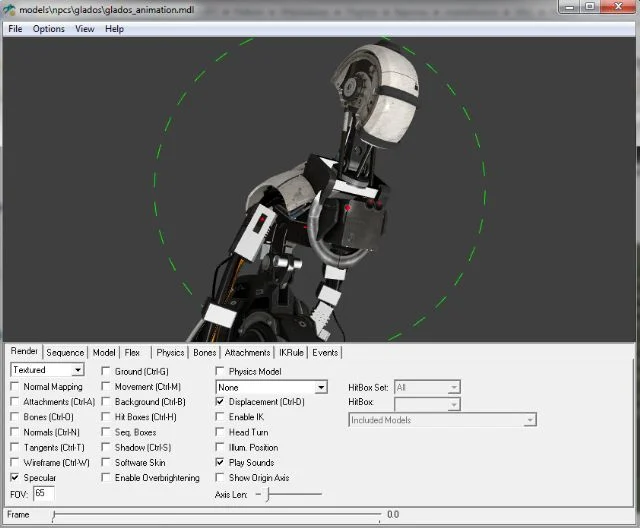Open the Textured render mode dropdown
640x528 pixels.
(x=47, y=370)
